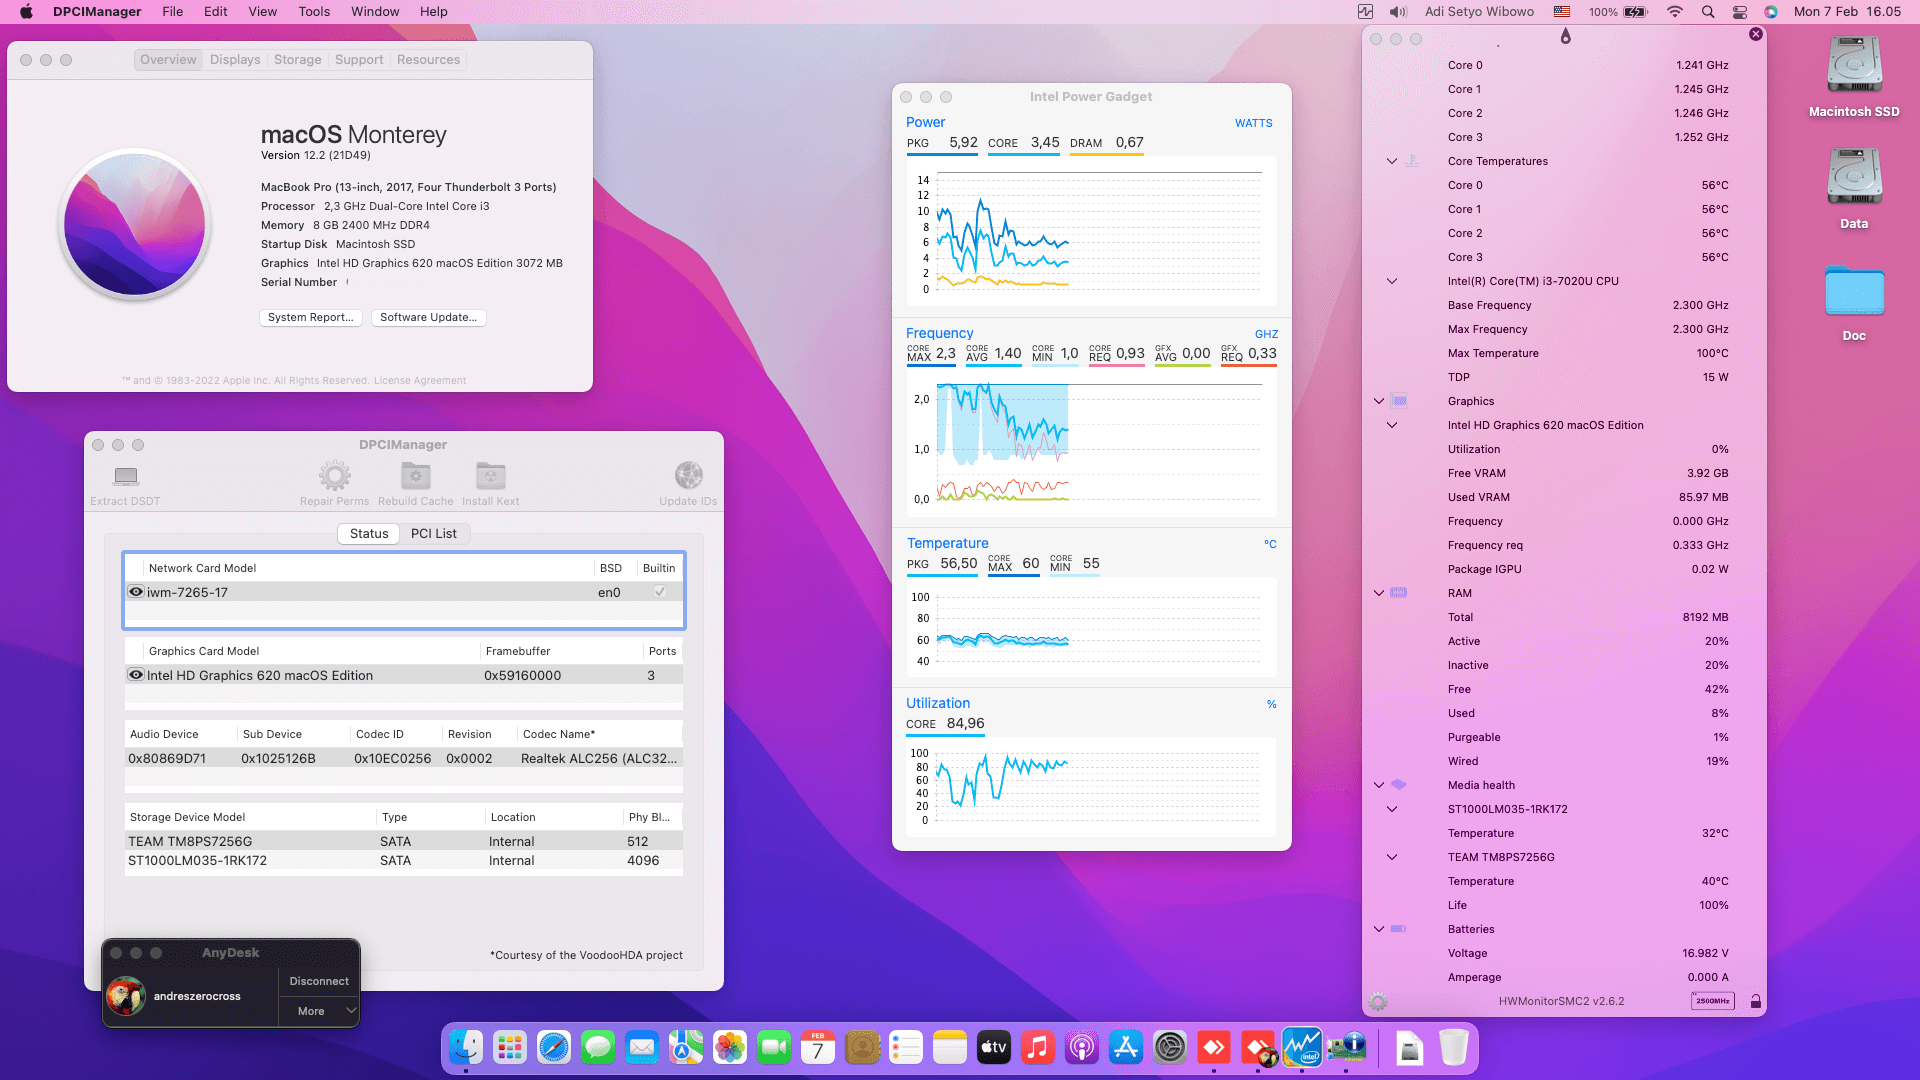This screenshot has width=1920, height=1080.
Task: Open Data drive on desktop
Action: [x=1854, y=189]
